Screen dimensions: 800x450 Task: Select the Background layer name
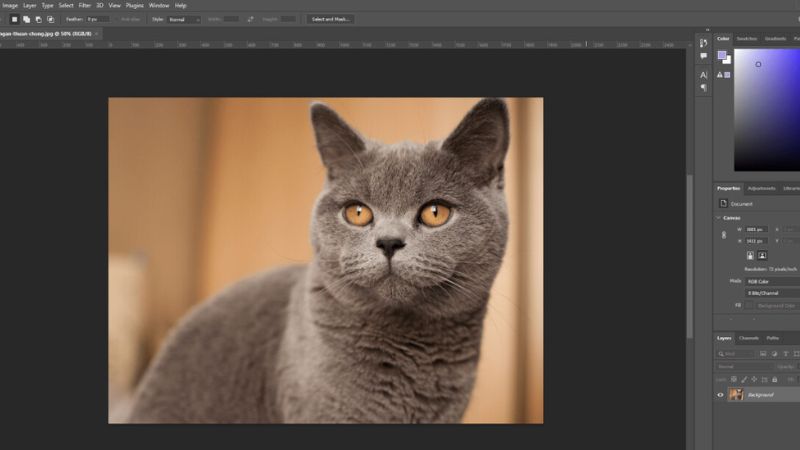coord(760,395)
